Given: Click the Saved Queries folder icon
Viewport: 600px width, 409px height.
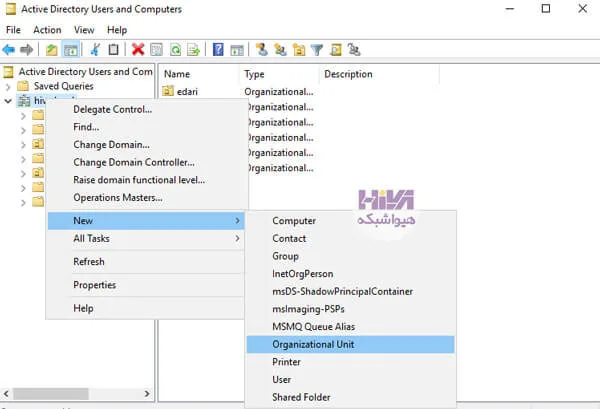Looking at the screenshot, I should pyautogui.click(x=23, y=86).
